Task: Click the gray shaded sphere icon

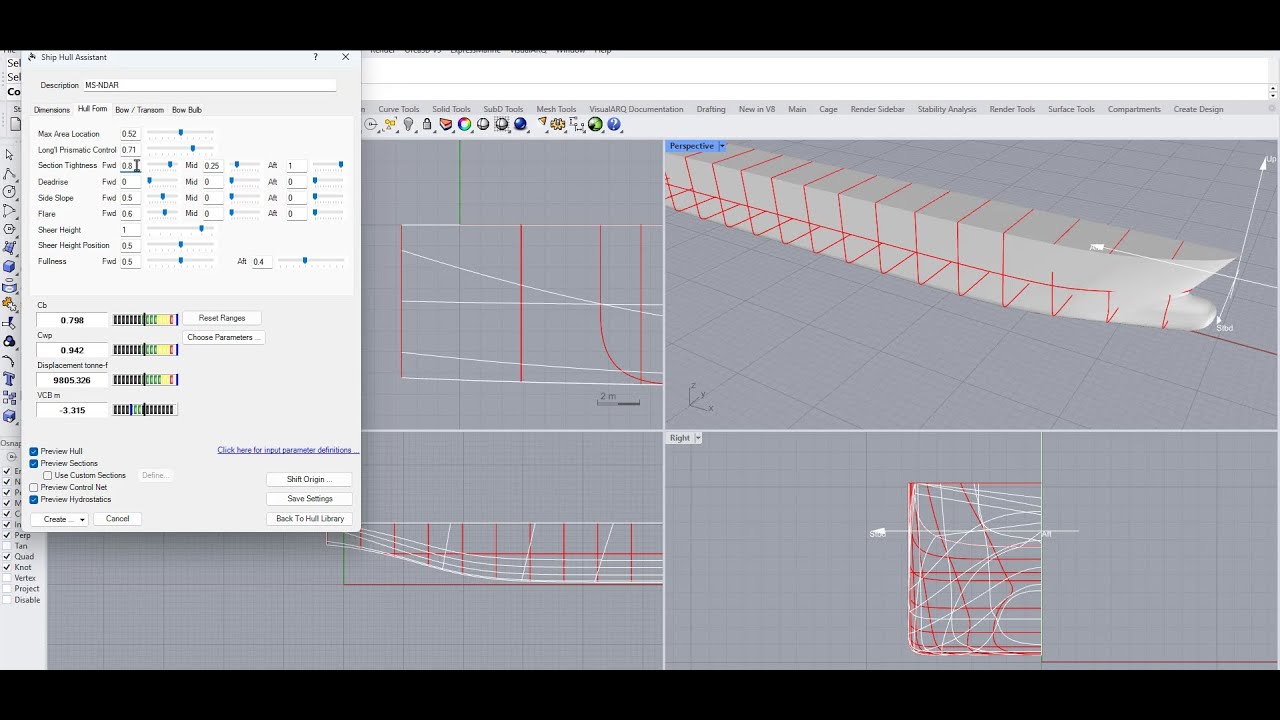Action: pyautogui.click(x=483, y=125)
